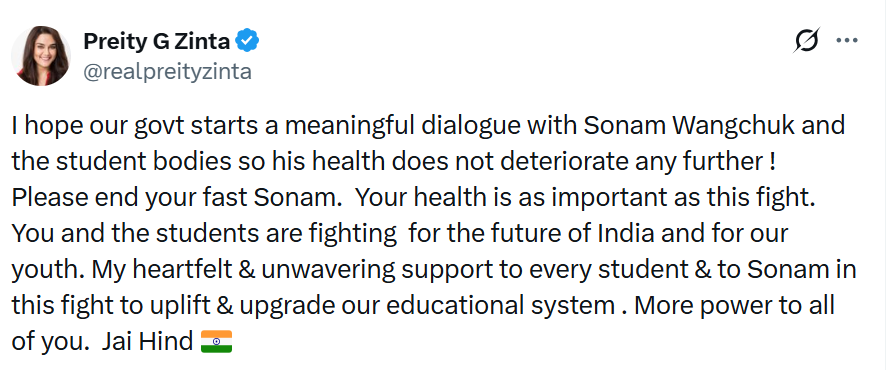Open the three-dot more options menu
888x370 pixels.
(847, 41)
